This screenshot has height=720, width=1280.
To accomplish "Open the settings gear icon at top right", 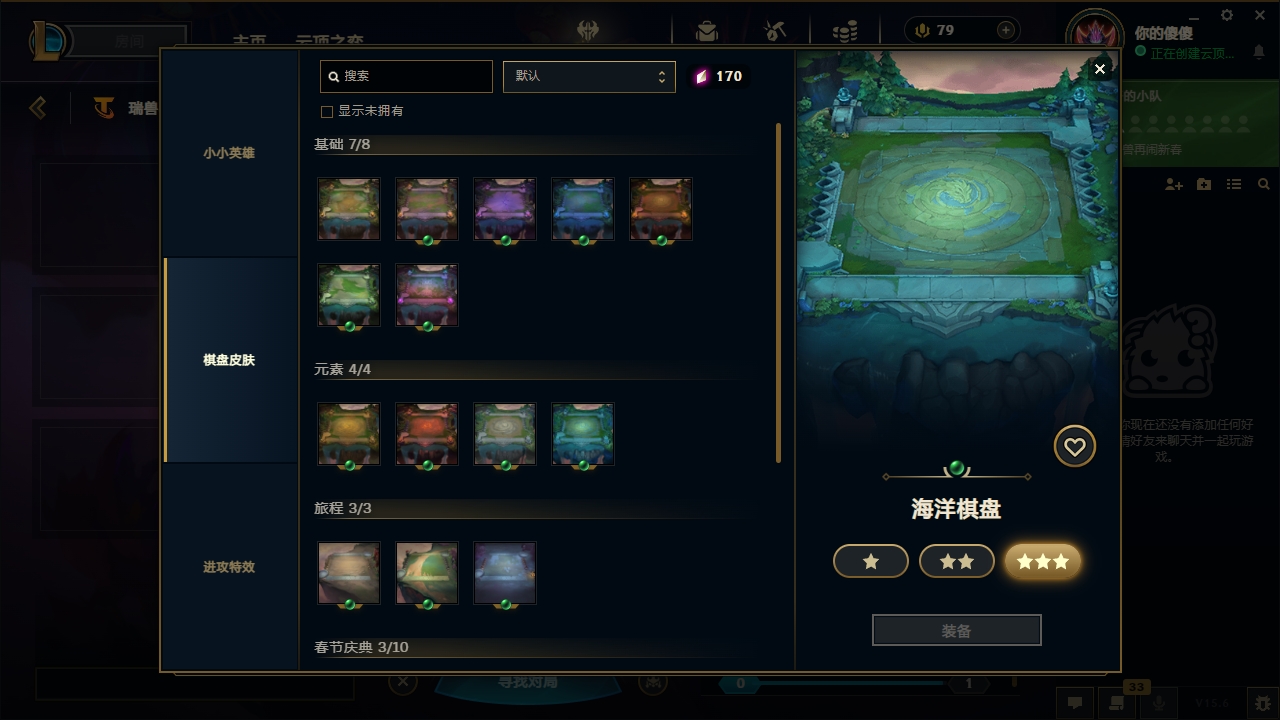I will click(1227, 15).
